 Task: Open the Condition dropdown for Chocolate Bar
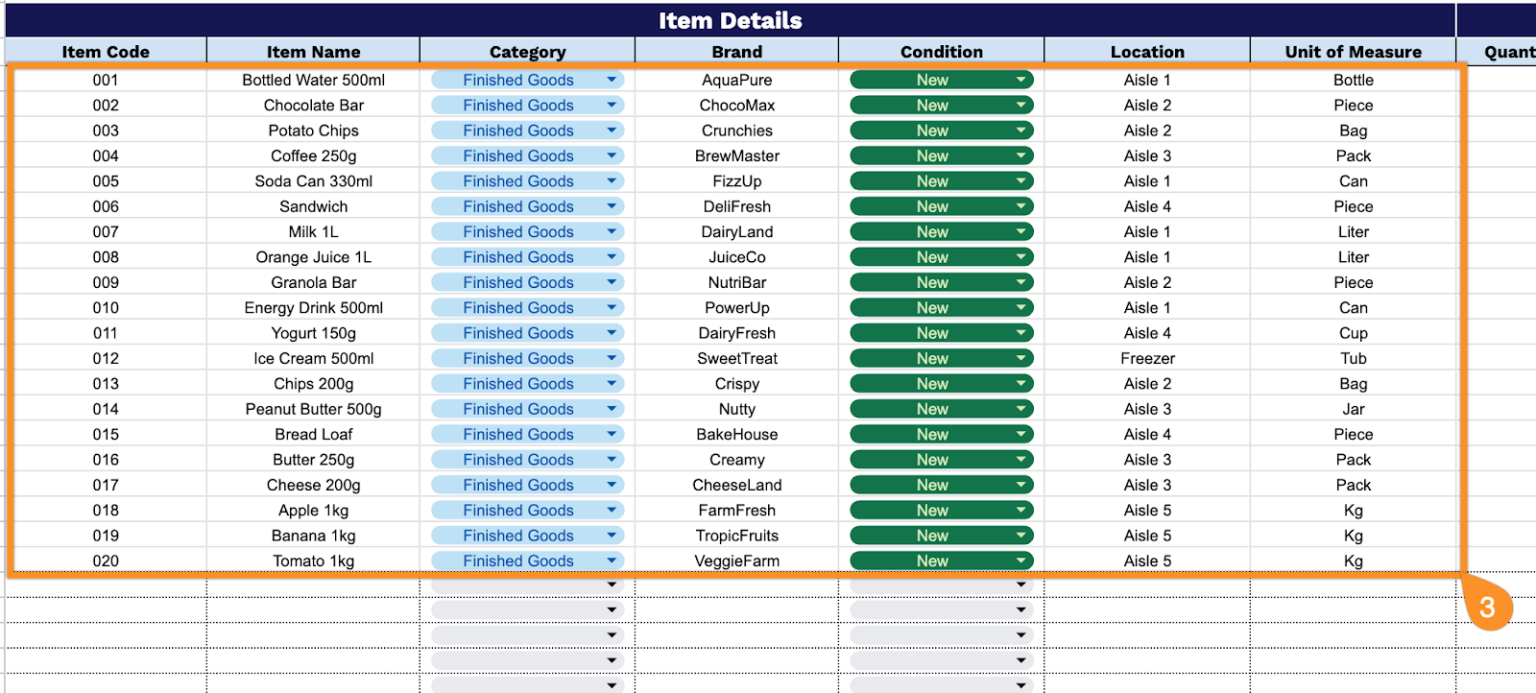pyautogui.click(x=1018, y=105)
